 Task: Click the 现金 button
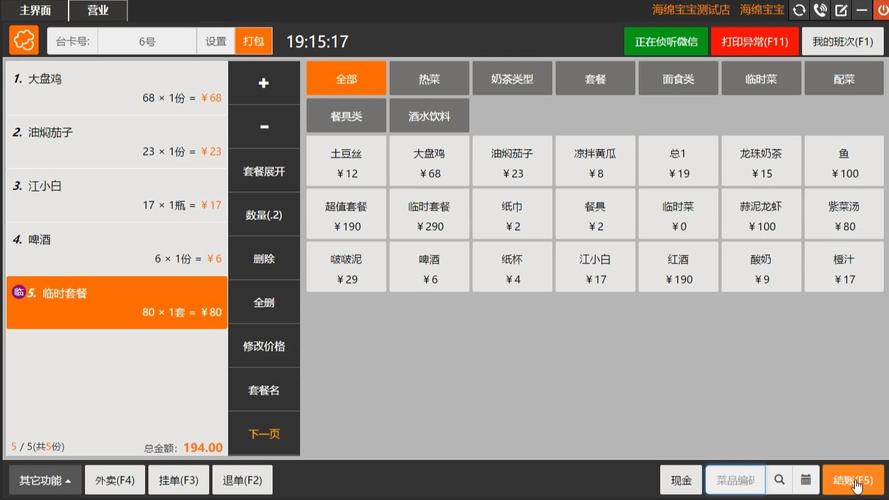681,480
